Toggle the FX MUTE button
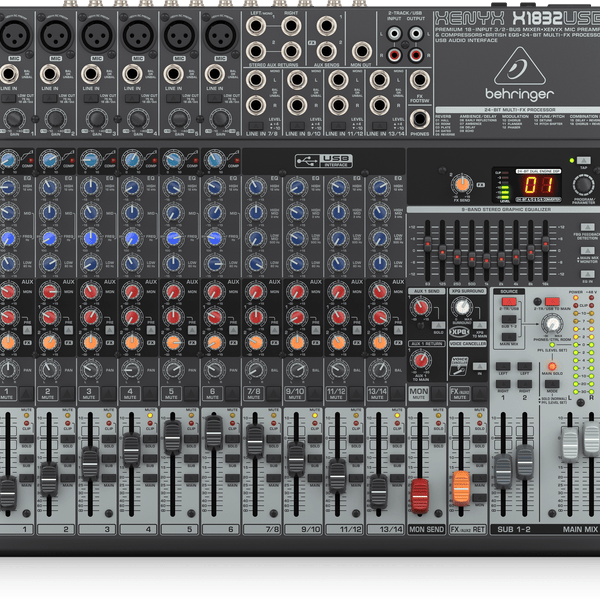 tap(479, 393)
